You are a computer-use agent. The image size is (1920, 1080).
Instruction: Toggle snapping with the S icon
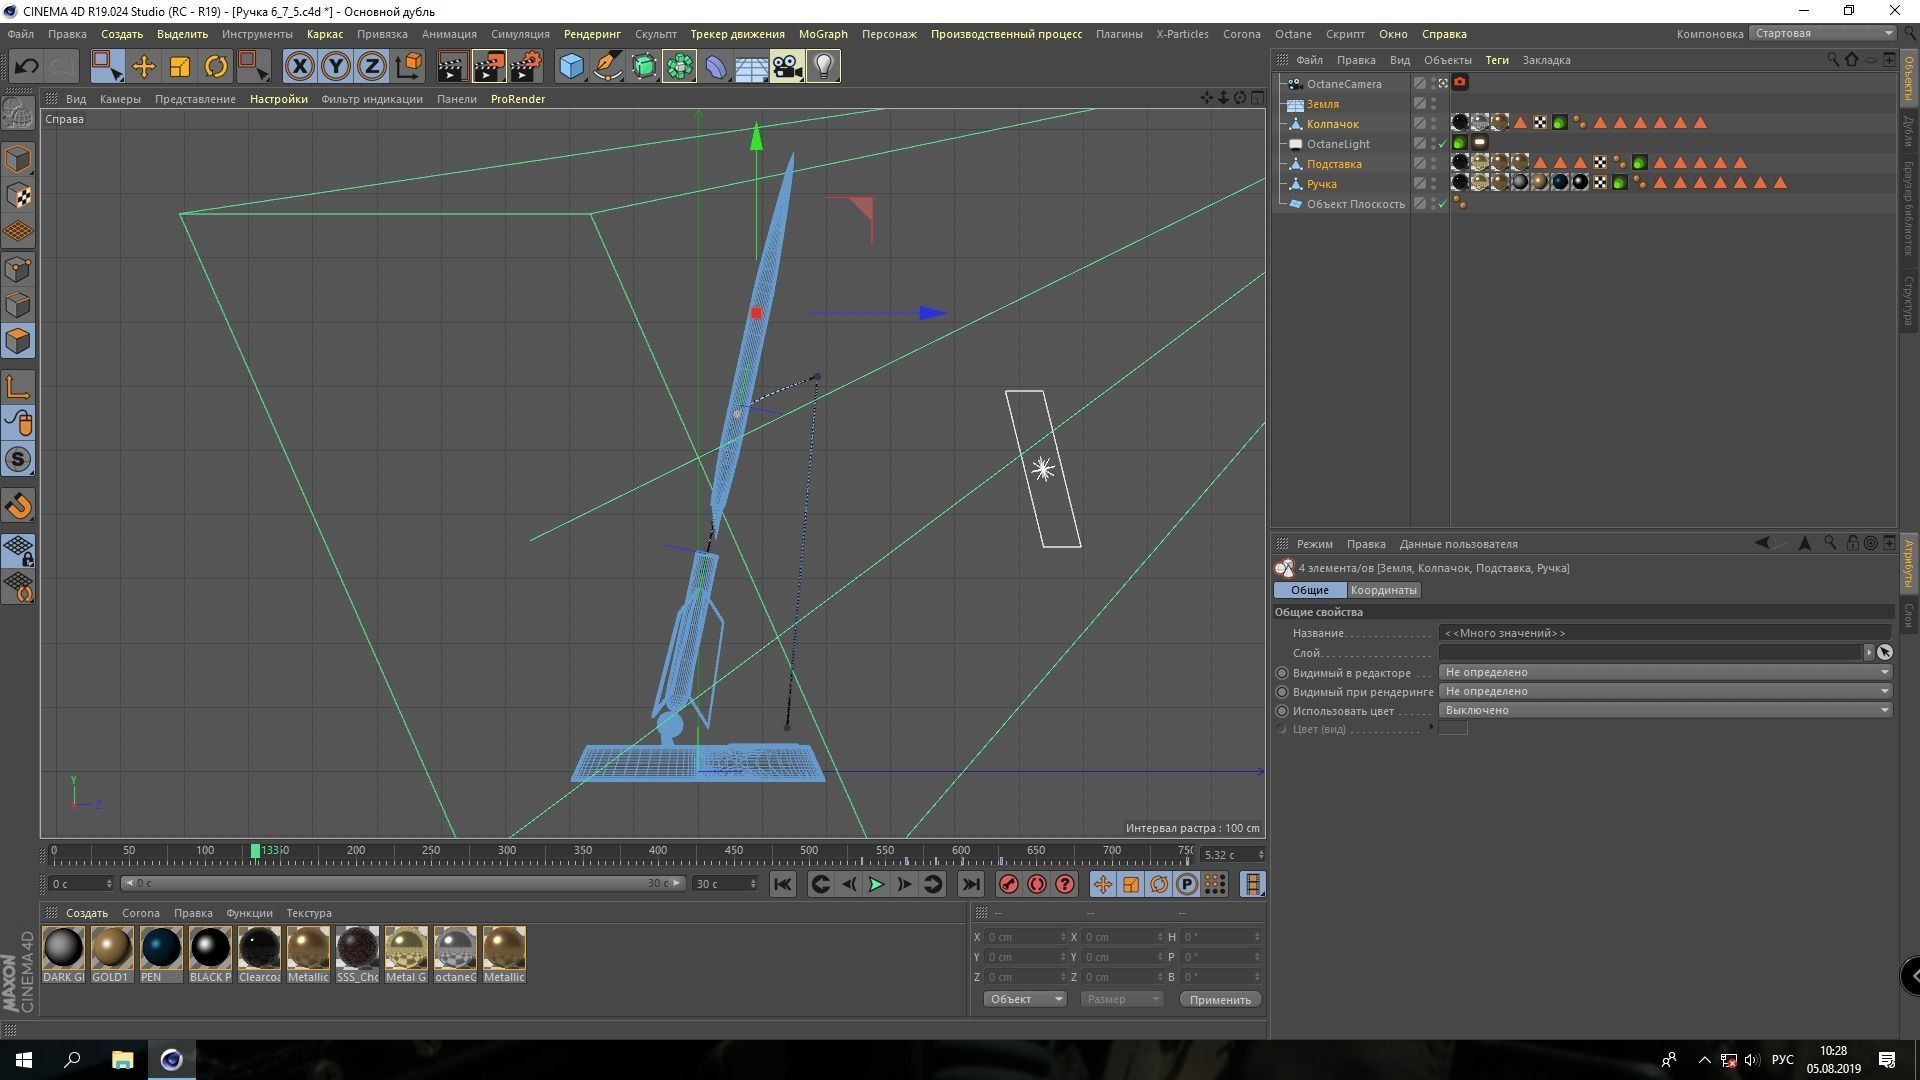tap(18, 460)
